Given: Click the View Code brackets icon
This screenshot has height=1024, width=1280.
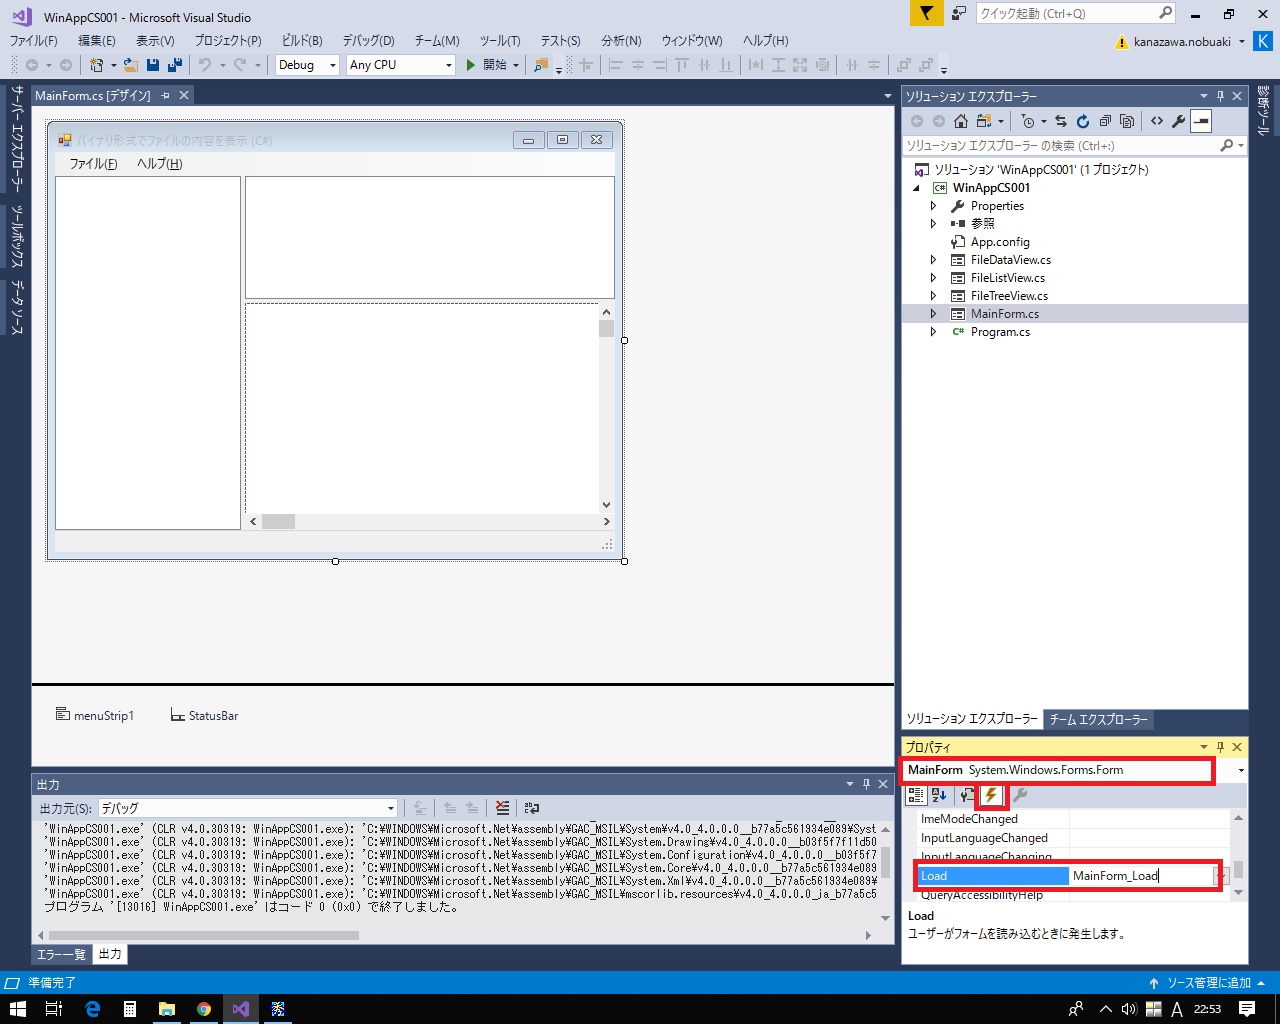Looking at the screenshot, I should [x=1157, y=121].
